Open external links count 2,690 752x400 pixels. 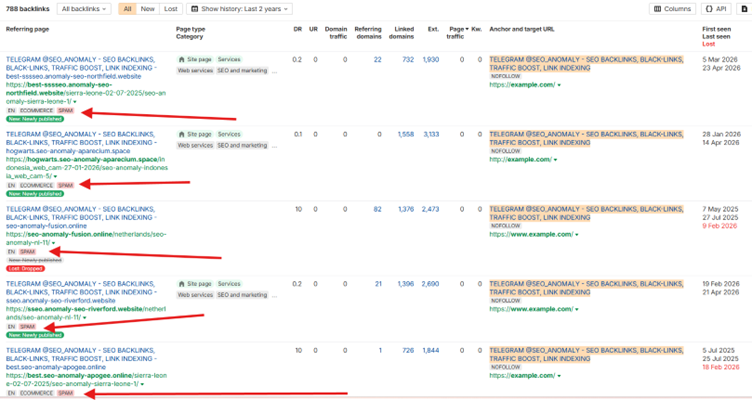[431, 284]
